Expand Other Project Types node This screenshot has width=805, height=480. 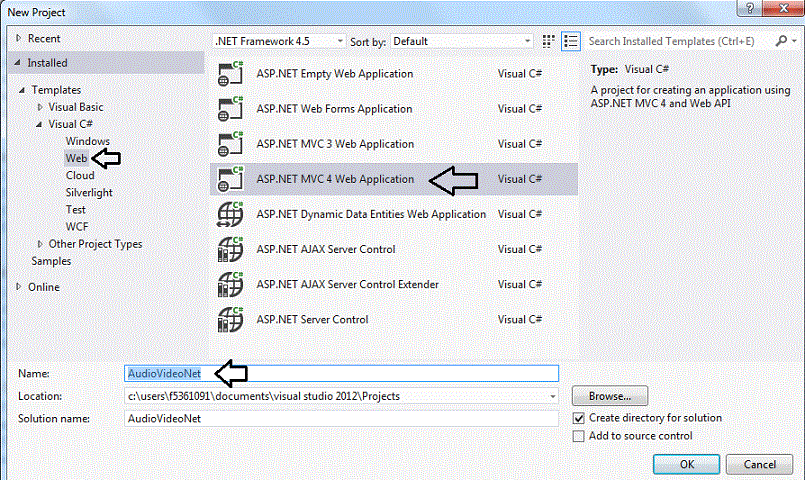coord(40,244)
